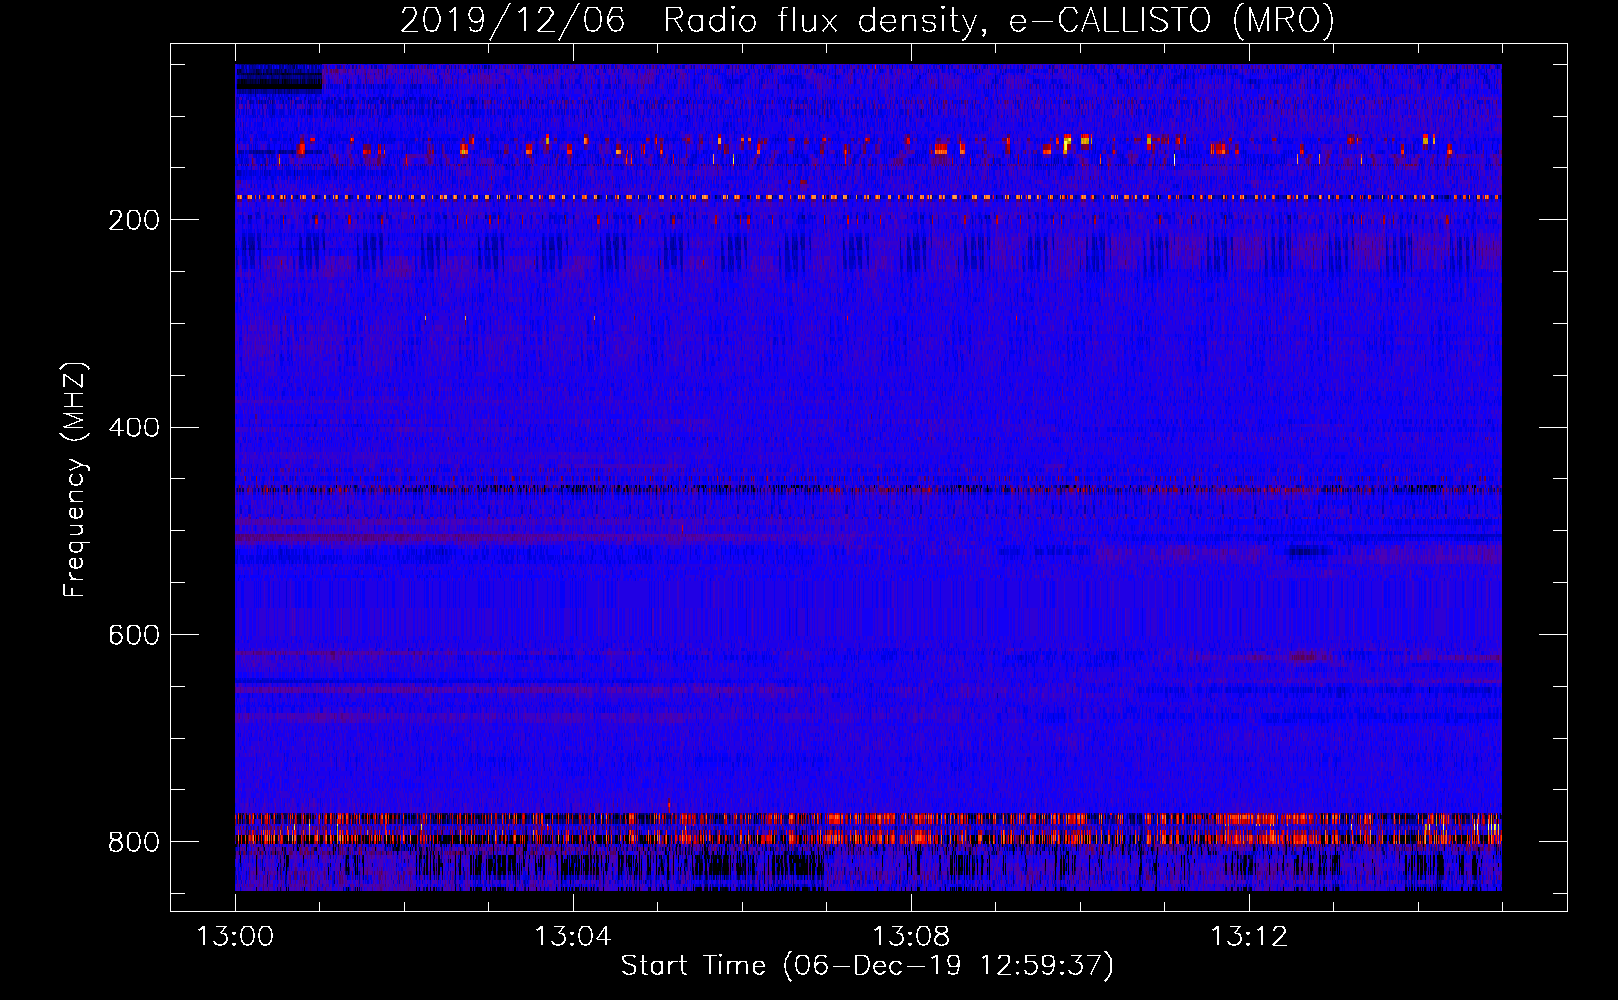Click the 13:12 time tick label
Image resolution: width=1618 pixels, height=1000 pixels.
(1249, 937)
